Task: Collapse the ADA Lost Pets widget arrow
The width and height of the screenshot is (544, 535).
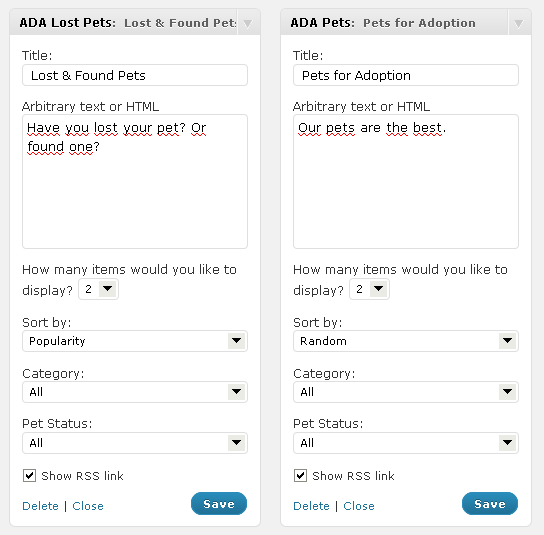Action: (248, 24)
